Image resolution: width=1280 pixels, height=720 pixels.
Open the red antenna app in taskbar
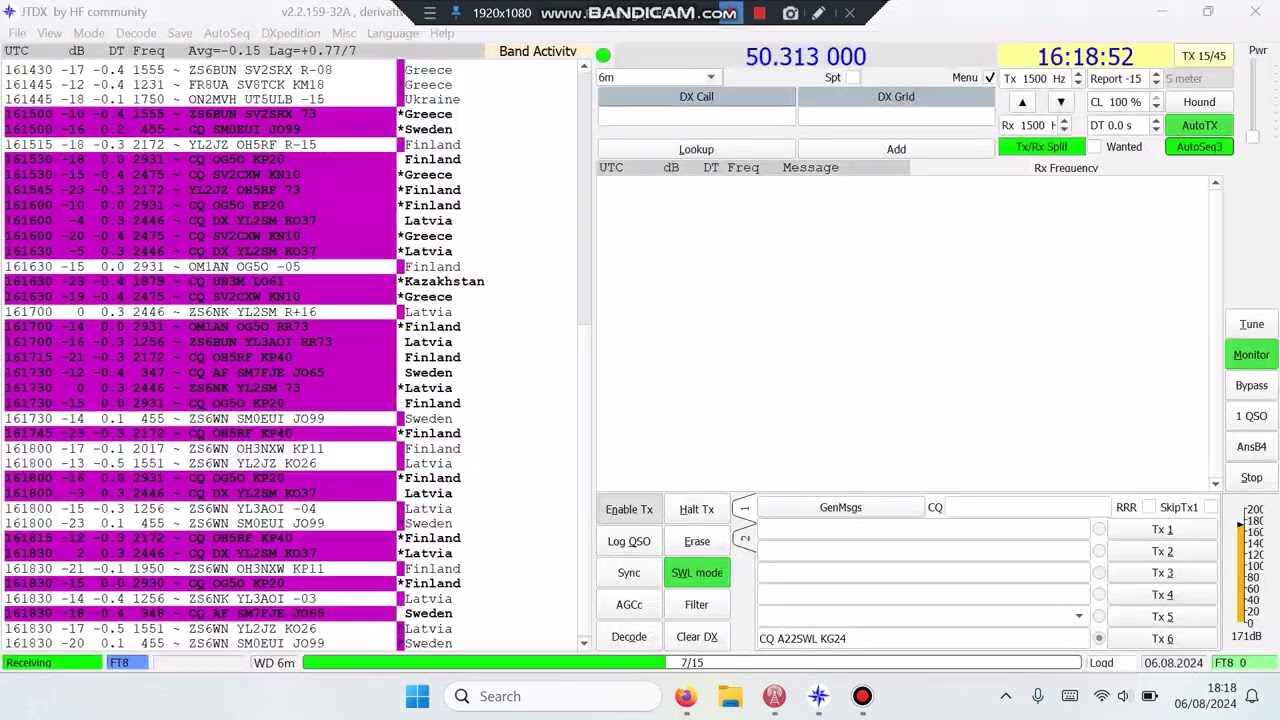(774, 696)
